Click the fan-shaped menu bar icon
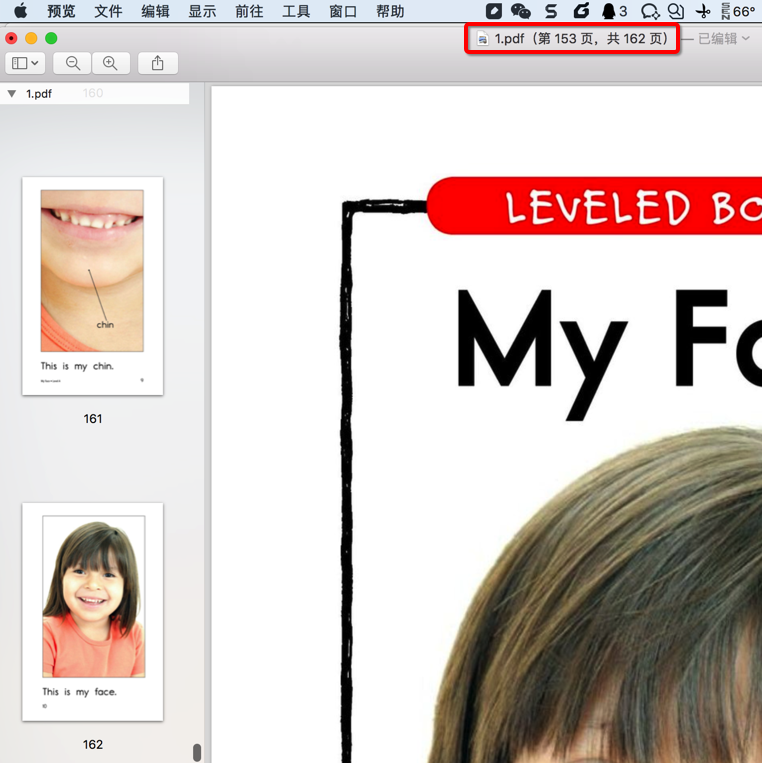762x763 pixels. pyautogui.click(x=703, y=11)
